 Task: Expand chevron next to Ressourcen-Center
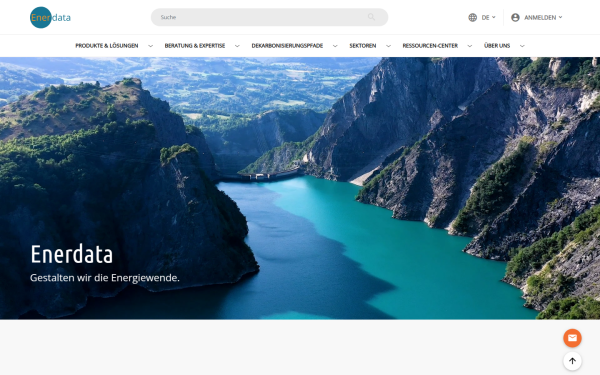470,46
